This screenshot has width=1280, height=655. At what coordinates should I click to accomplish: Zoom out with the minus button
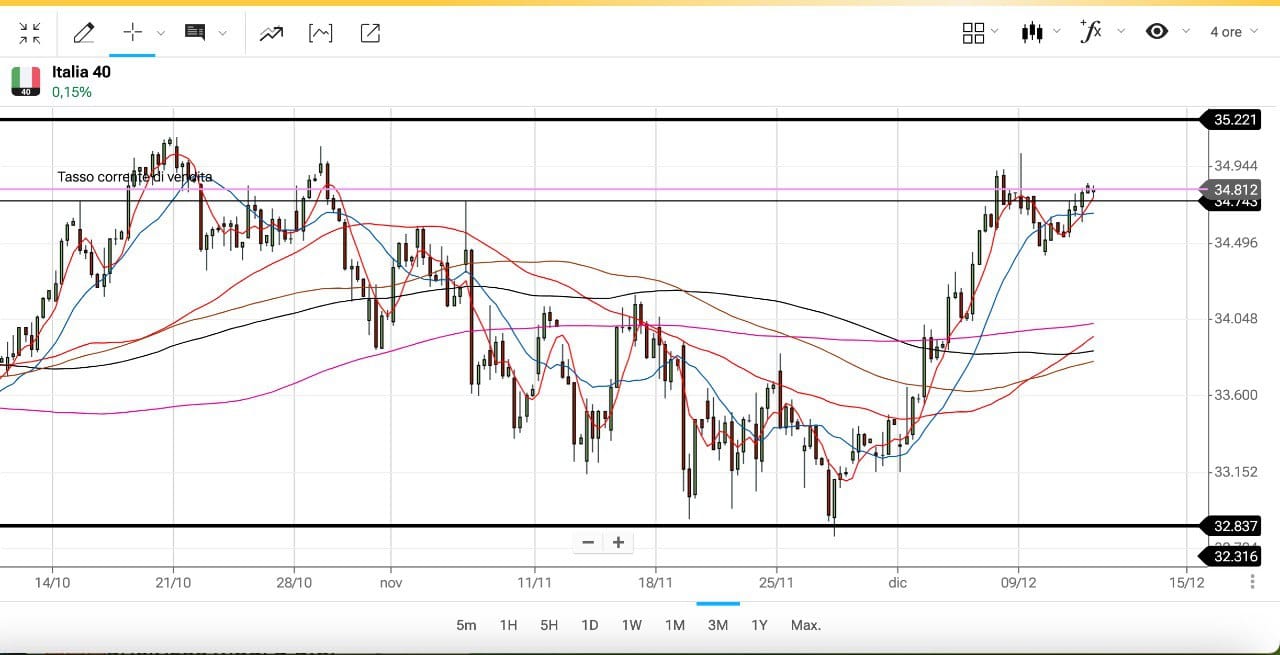(588, 542)
